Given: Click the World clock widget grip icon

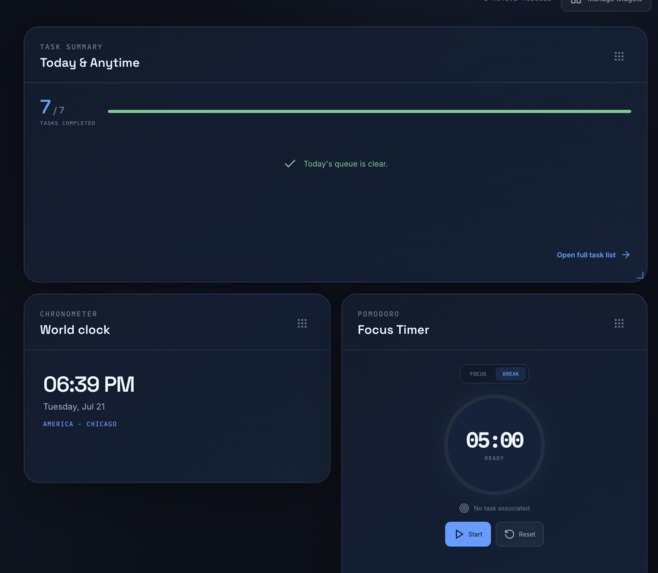Looking at the screenshot, I should 302,323.
